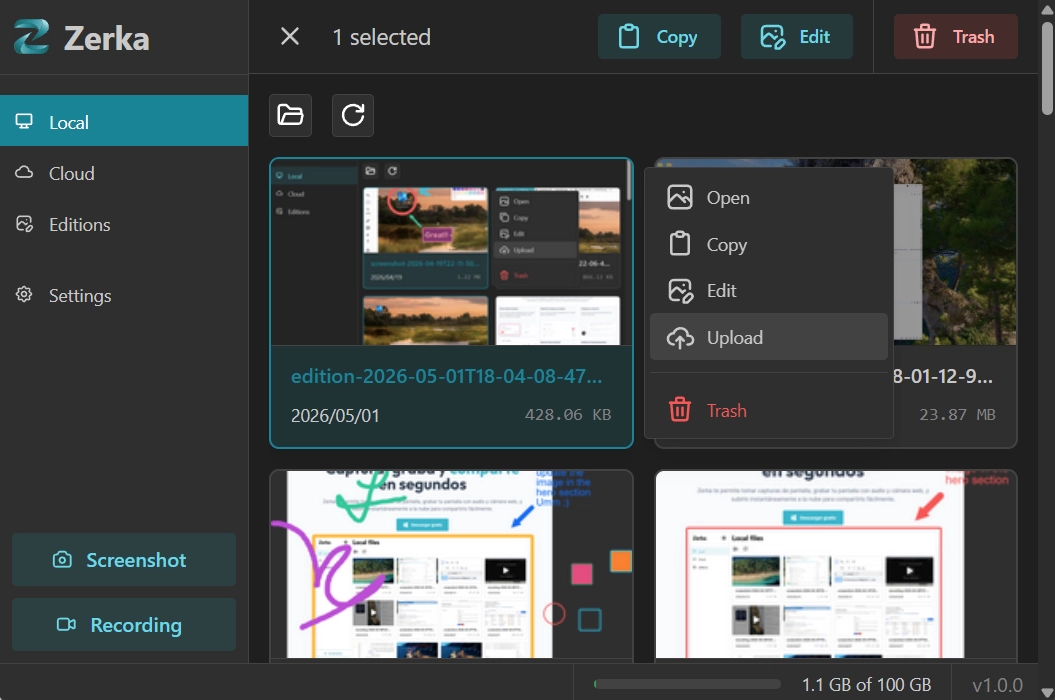Screen dimensions: 1055x700
Task: Click the storage usage progress bar
Action: [688, 685]
